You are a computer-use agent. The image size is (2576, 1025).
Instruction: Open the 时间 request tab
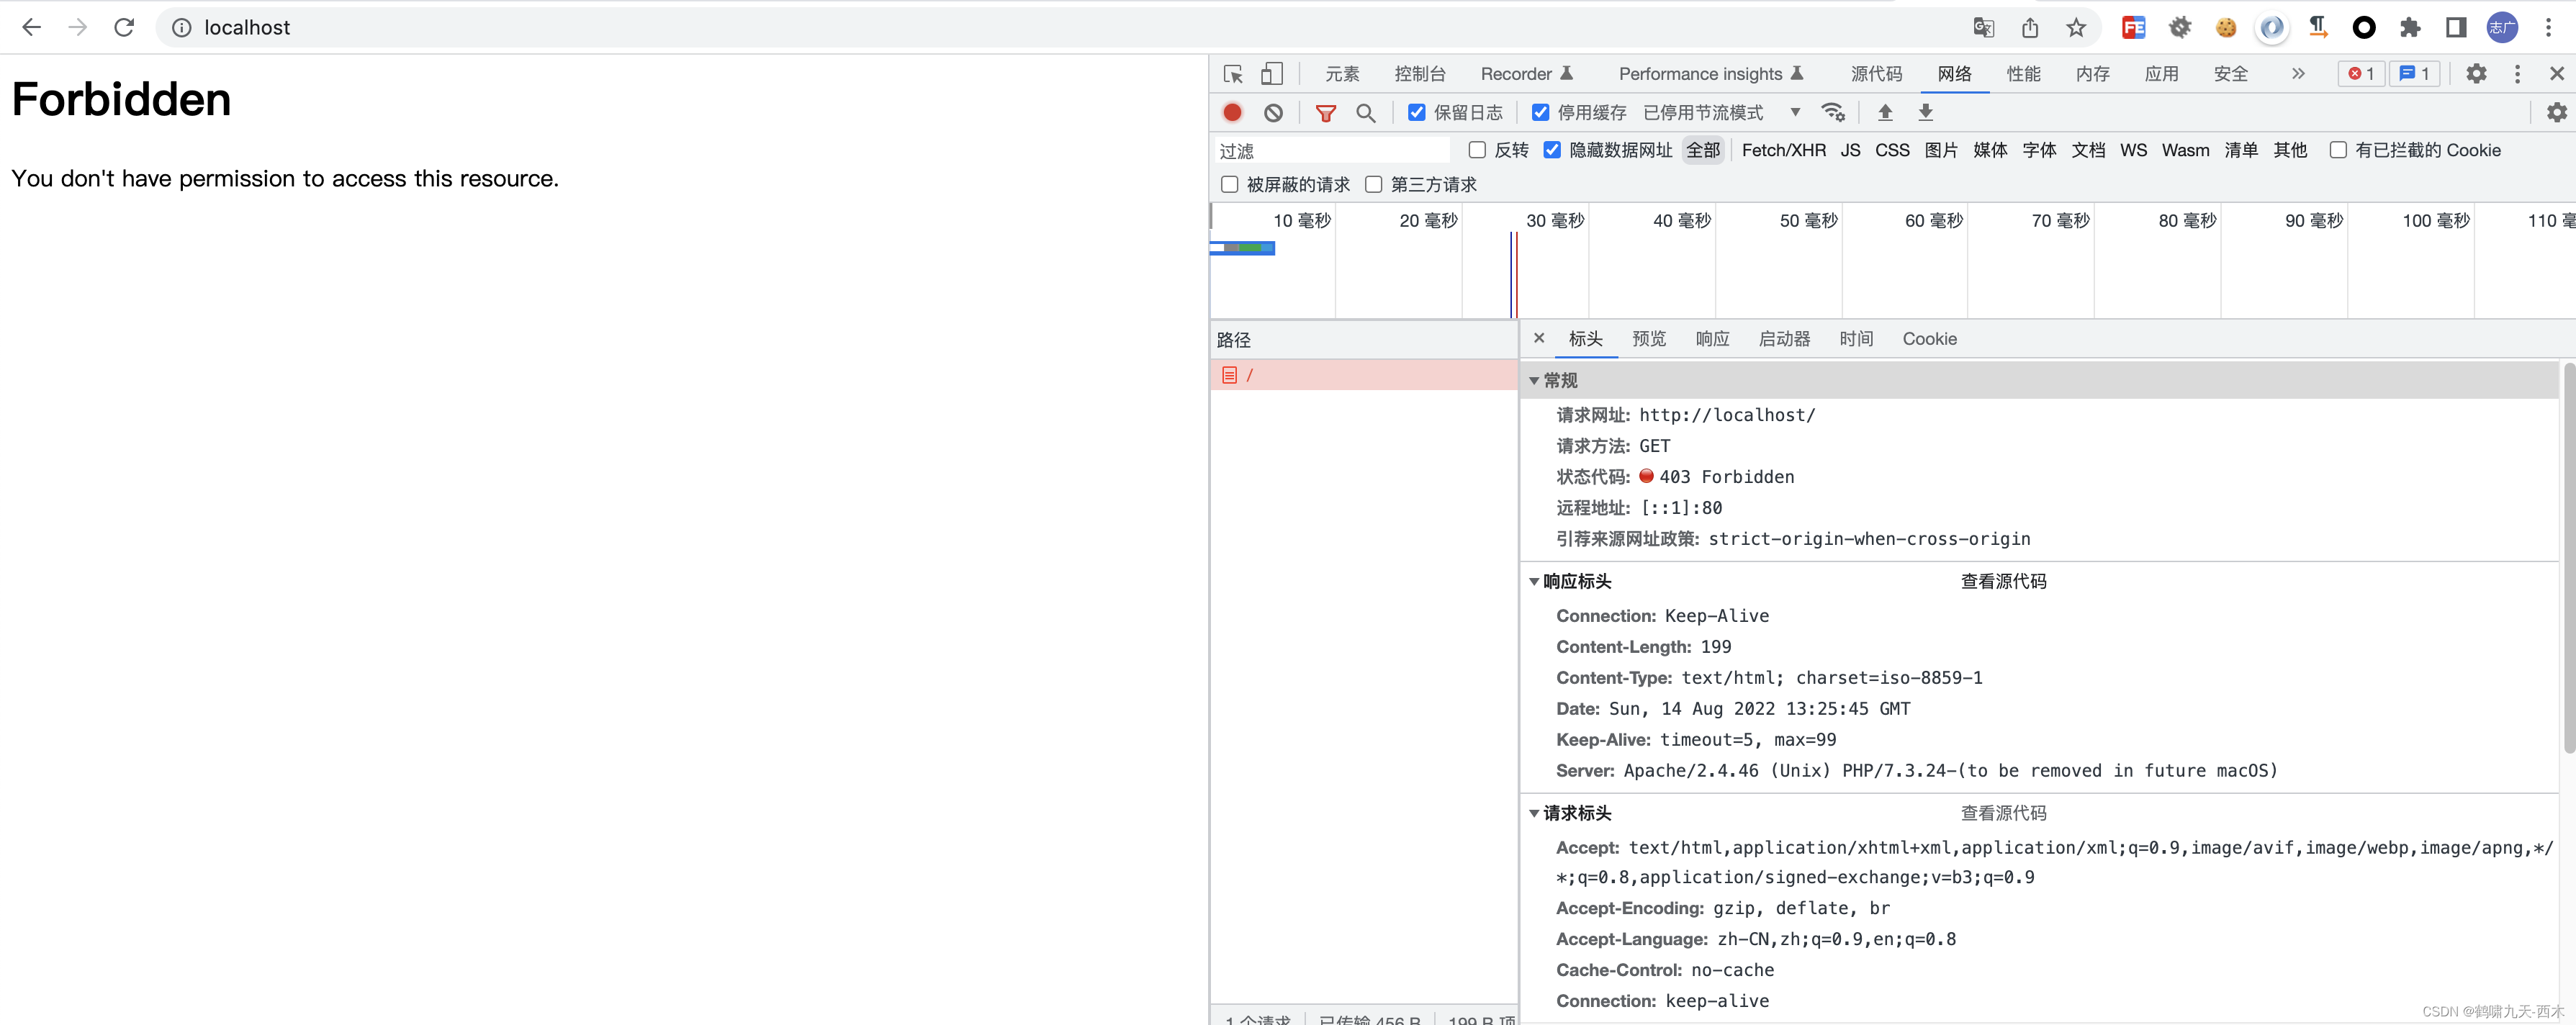point(1856,339)
